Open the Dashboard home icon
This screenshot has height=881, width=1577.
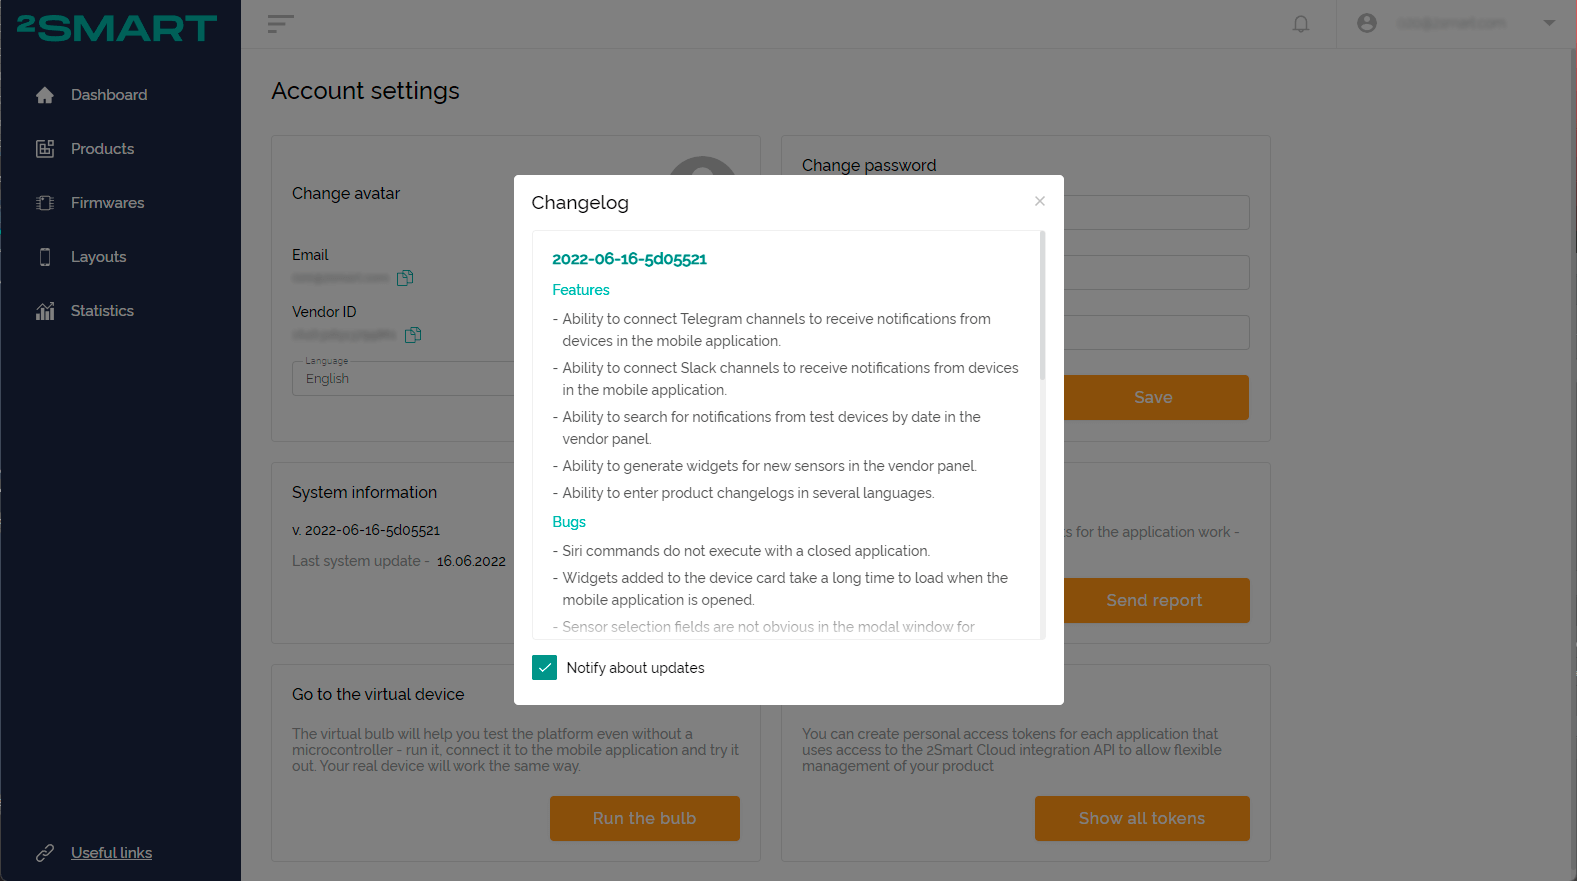coord(45,95)
